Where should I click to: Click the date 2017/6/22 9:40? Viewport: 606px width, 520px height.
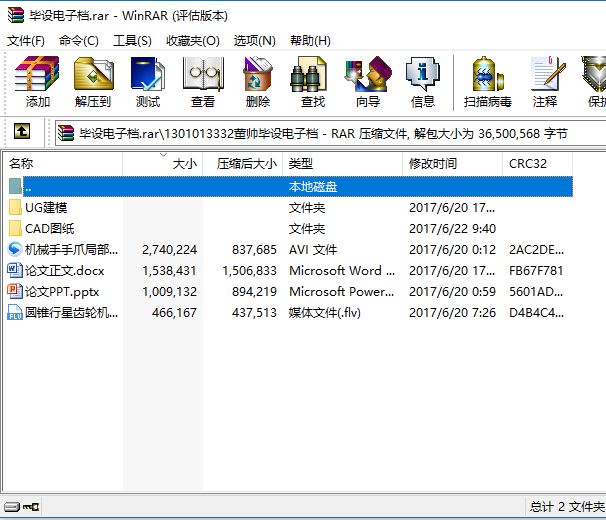tap(453, 228)
